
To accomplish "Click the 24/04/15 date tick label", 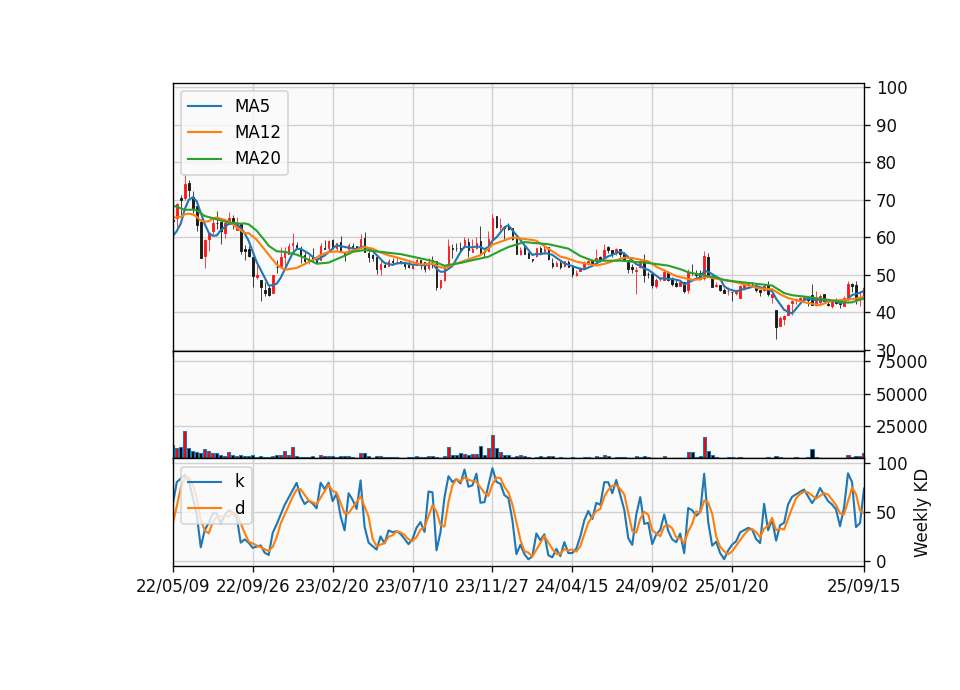I will 572,586.
